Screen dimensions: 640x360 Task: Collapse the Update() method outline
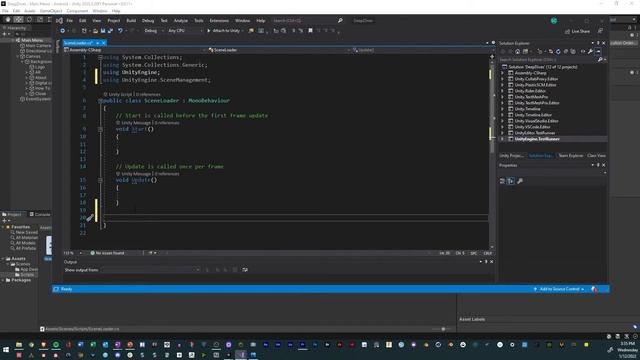click(100, 180)
